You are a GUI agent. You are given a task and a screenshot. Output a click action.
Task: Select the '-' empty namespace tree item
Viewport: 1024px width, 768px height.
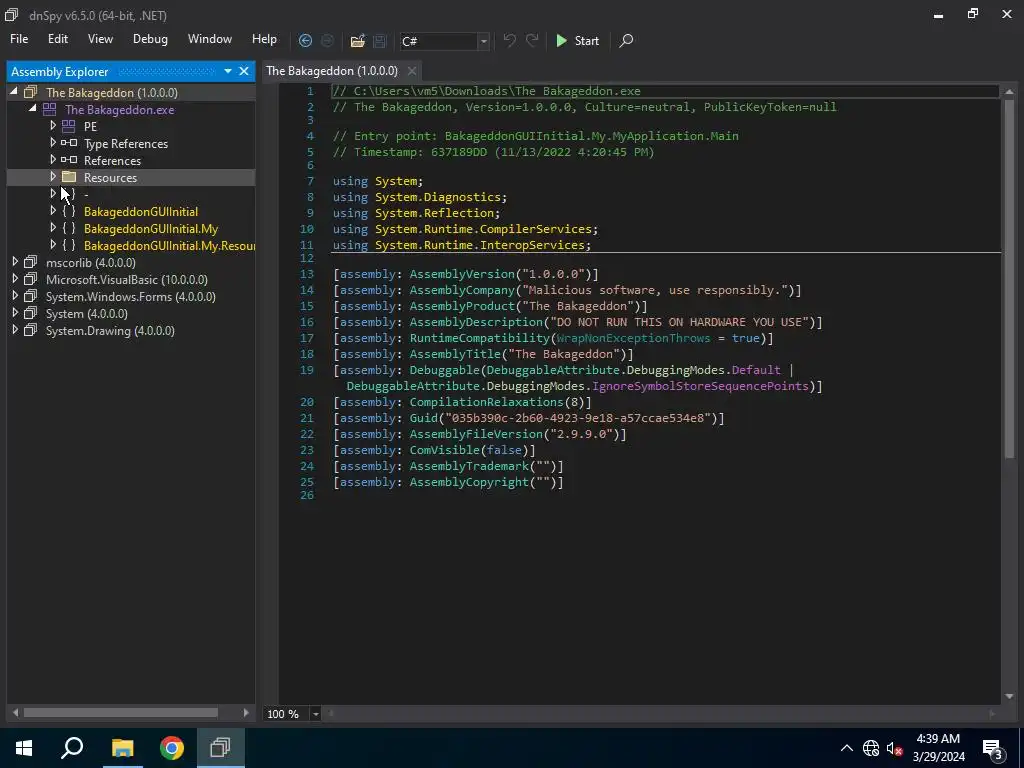click(86, 194)
